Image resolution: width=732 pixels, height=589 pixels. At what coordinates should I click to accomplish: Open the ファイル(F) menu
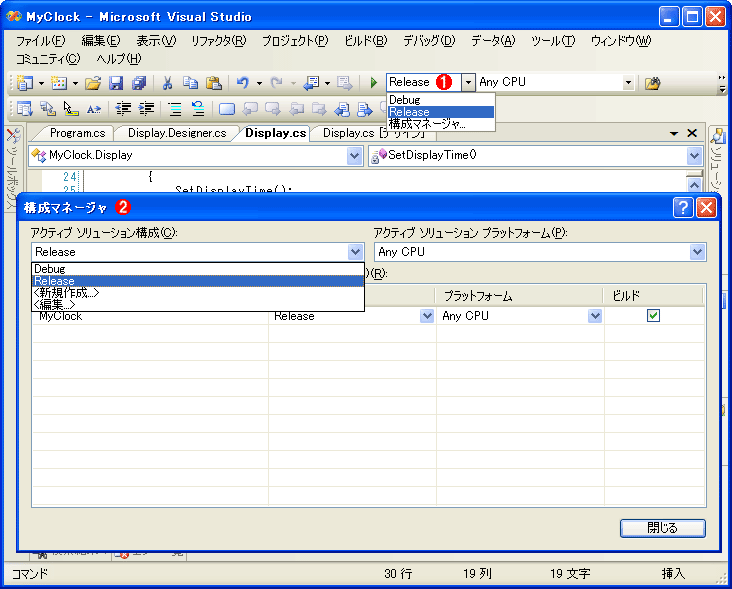pyautogui.click(x=41, y=41)
